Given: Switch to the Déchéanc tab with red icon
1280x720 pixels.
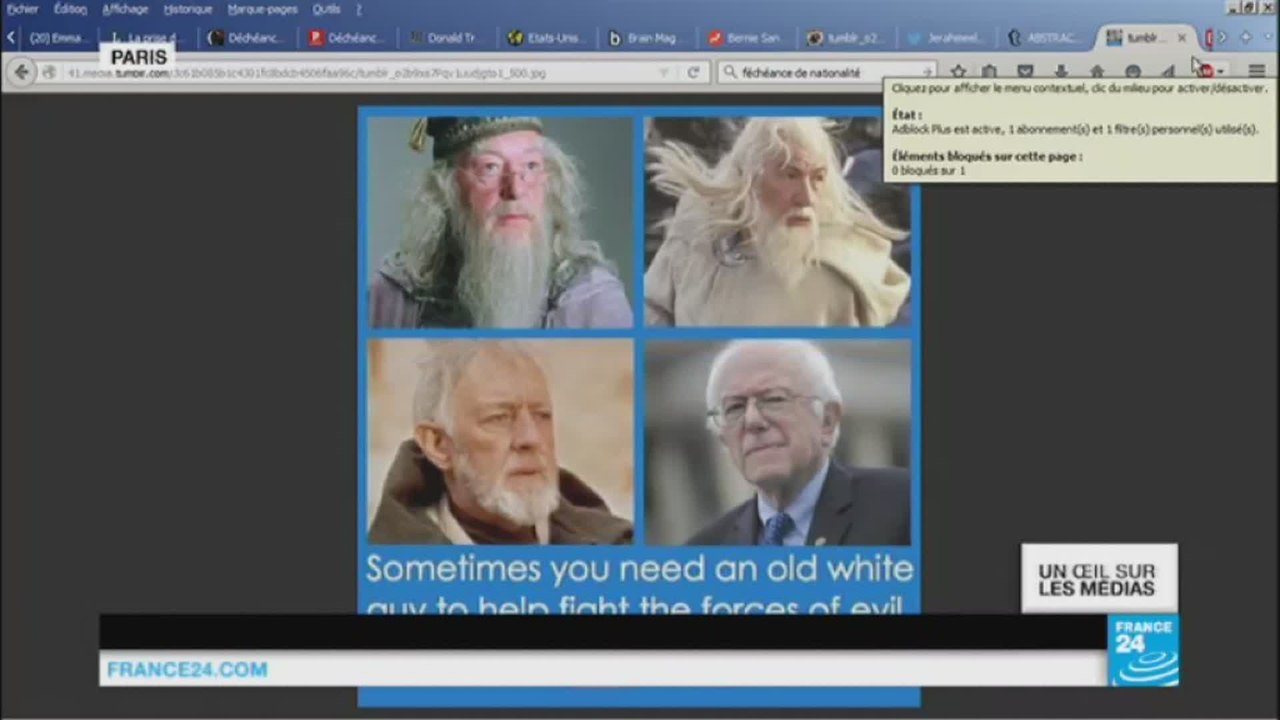Looking at the screenshot, I should (x=347, y=38).
